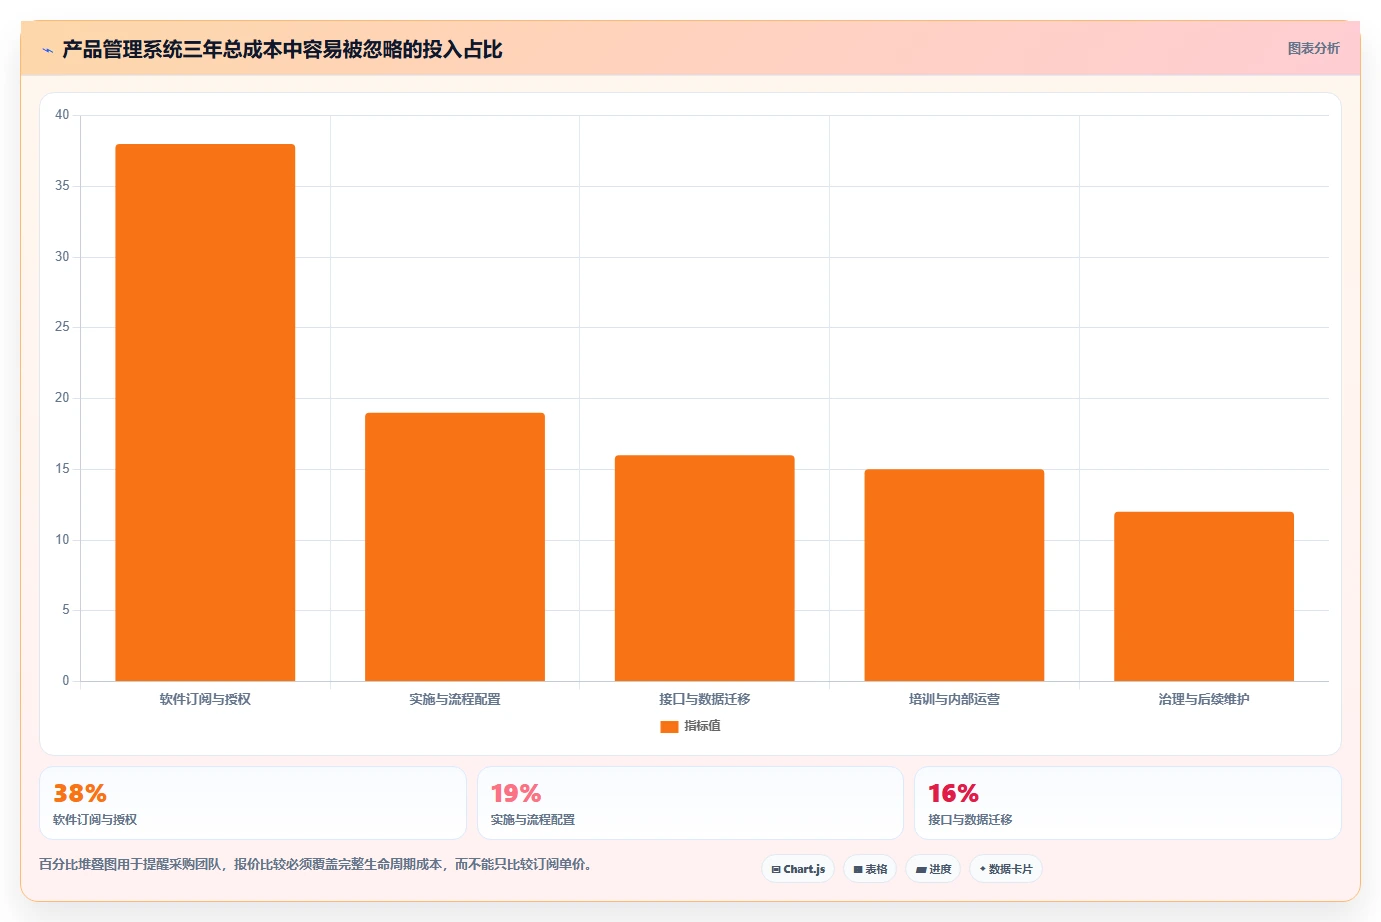This screenshot has height=922, width=1381.
Task: Click the footer note starting 百分比堆叠图
Action: coord(317,864)
